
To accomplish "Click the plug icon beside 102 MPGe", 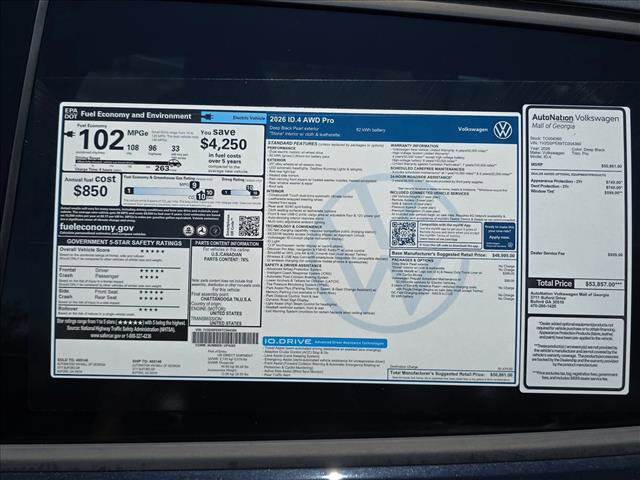I will click(69, 134).
